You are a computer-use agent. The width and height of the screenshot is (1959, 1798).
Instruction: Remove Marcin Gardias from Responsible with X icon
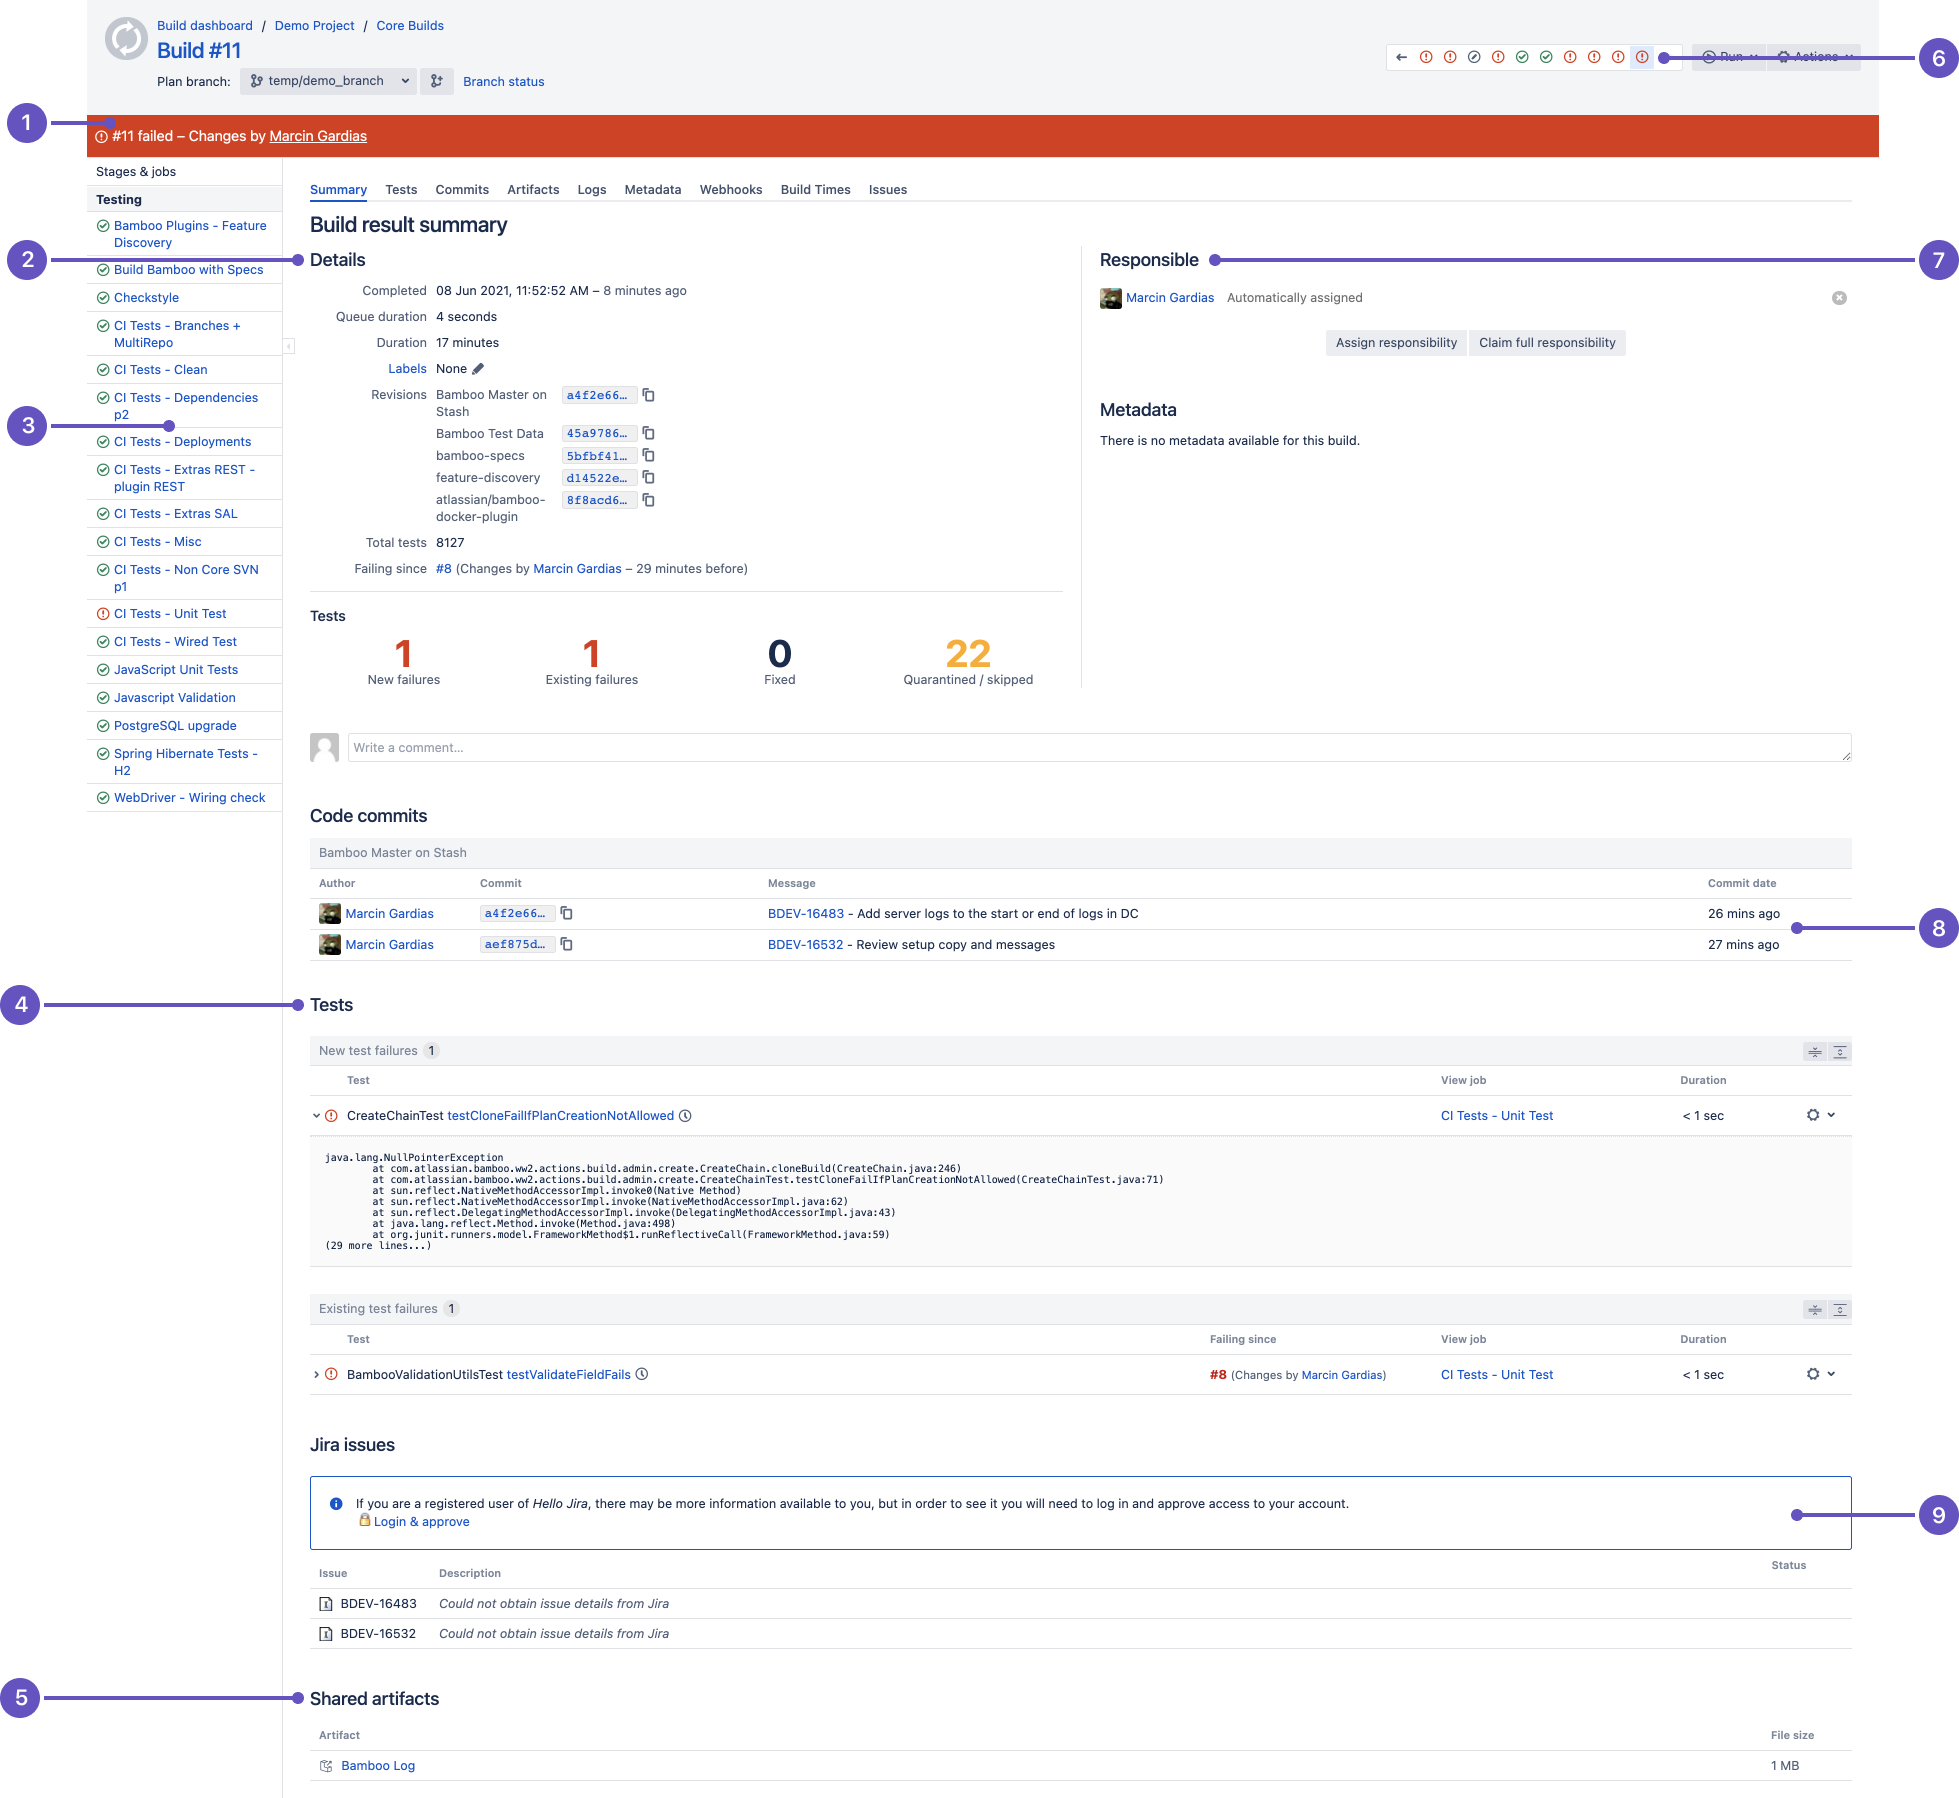pyautogui.click(x=1839, y=298)
